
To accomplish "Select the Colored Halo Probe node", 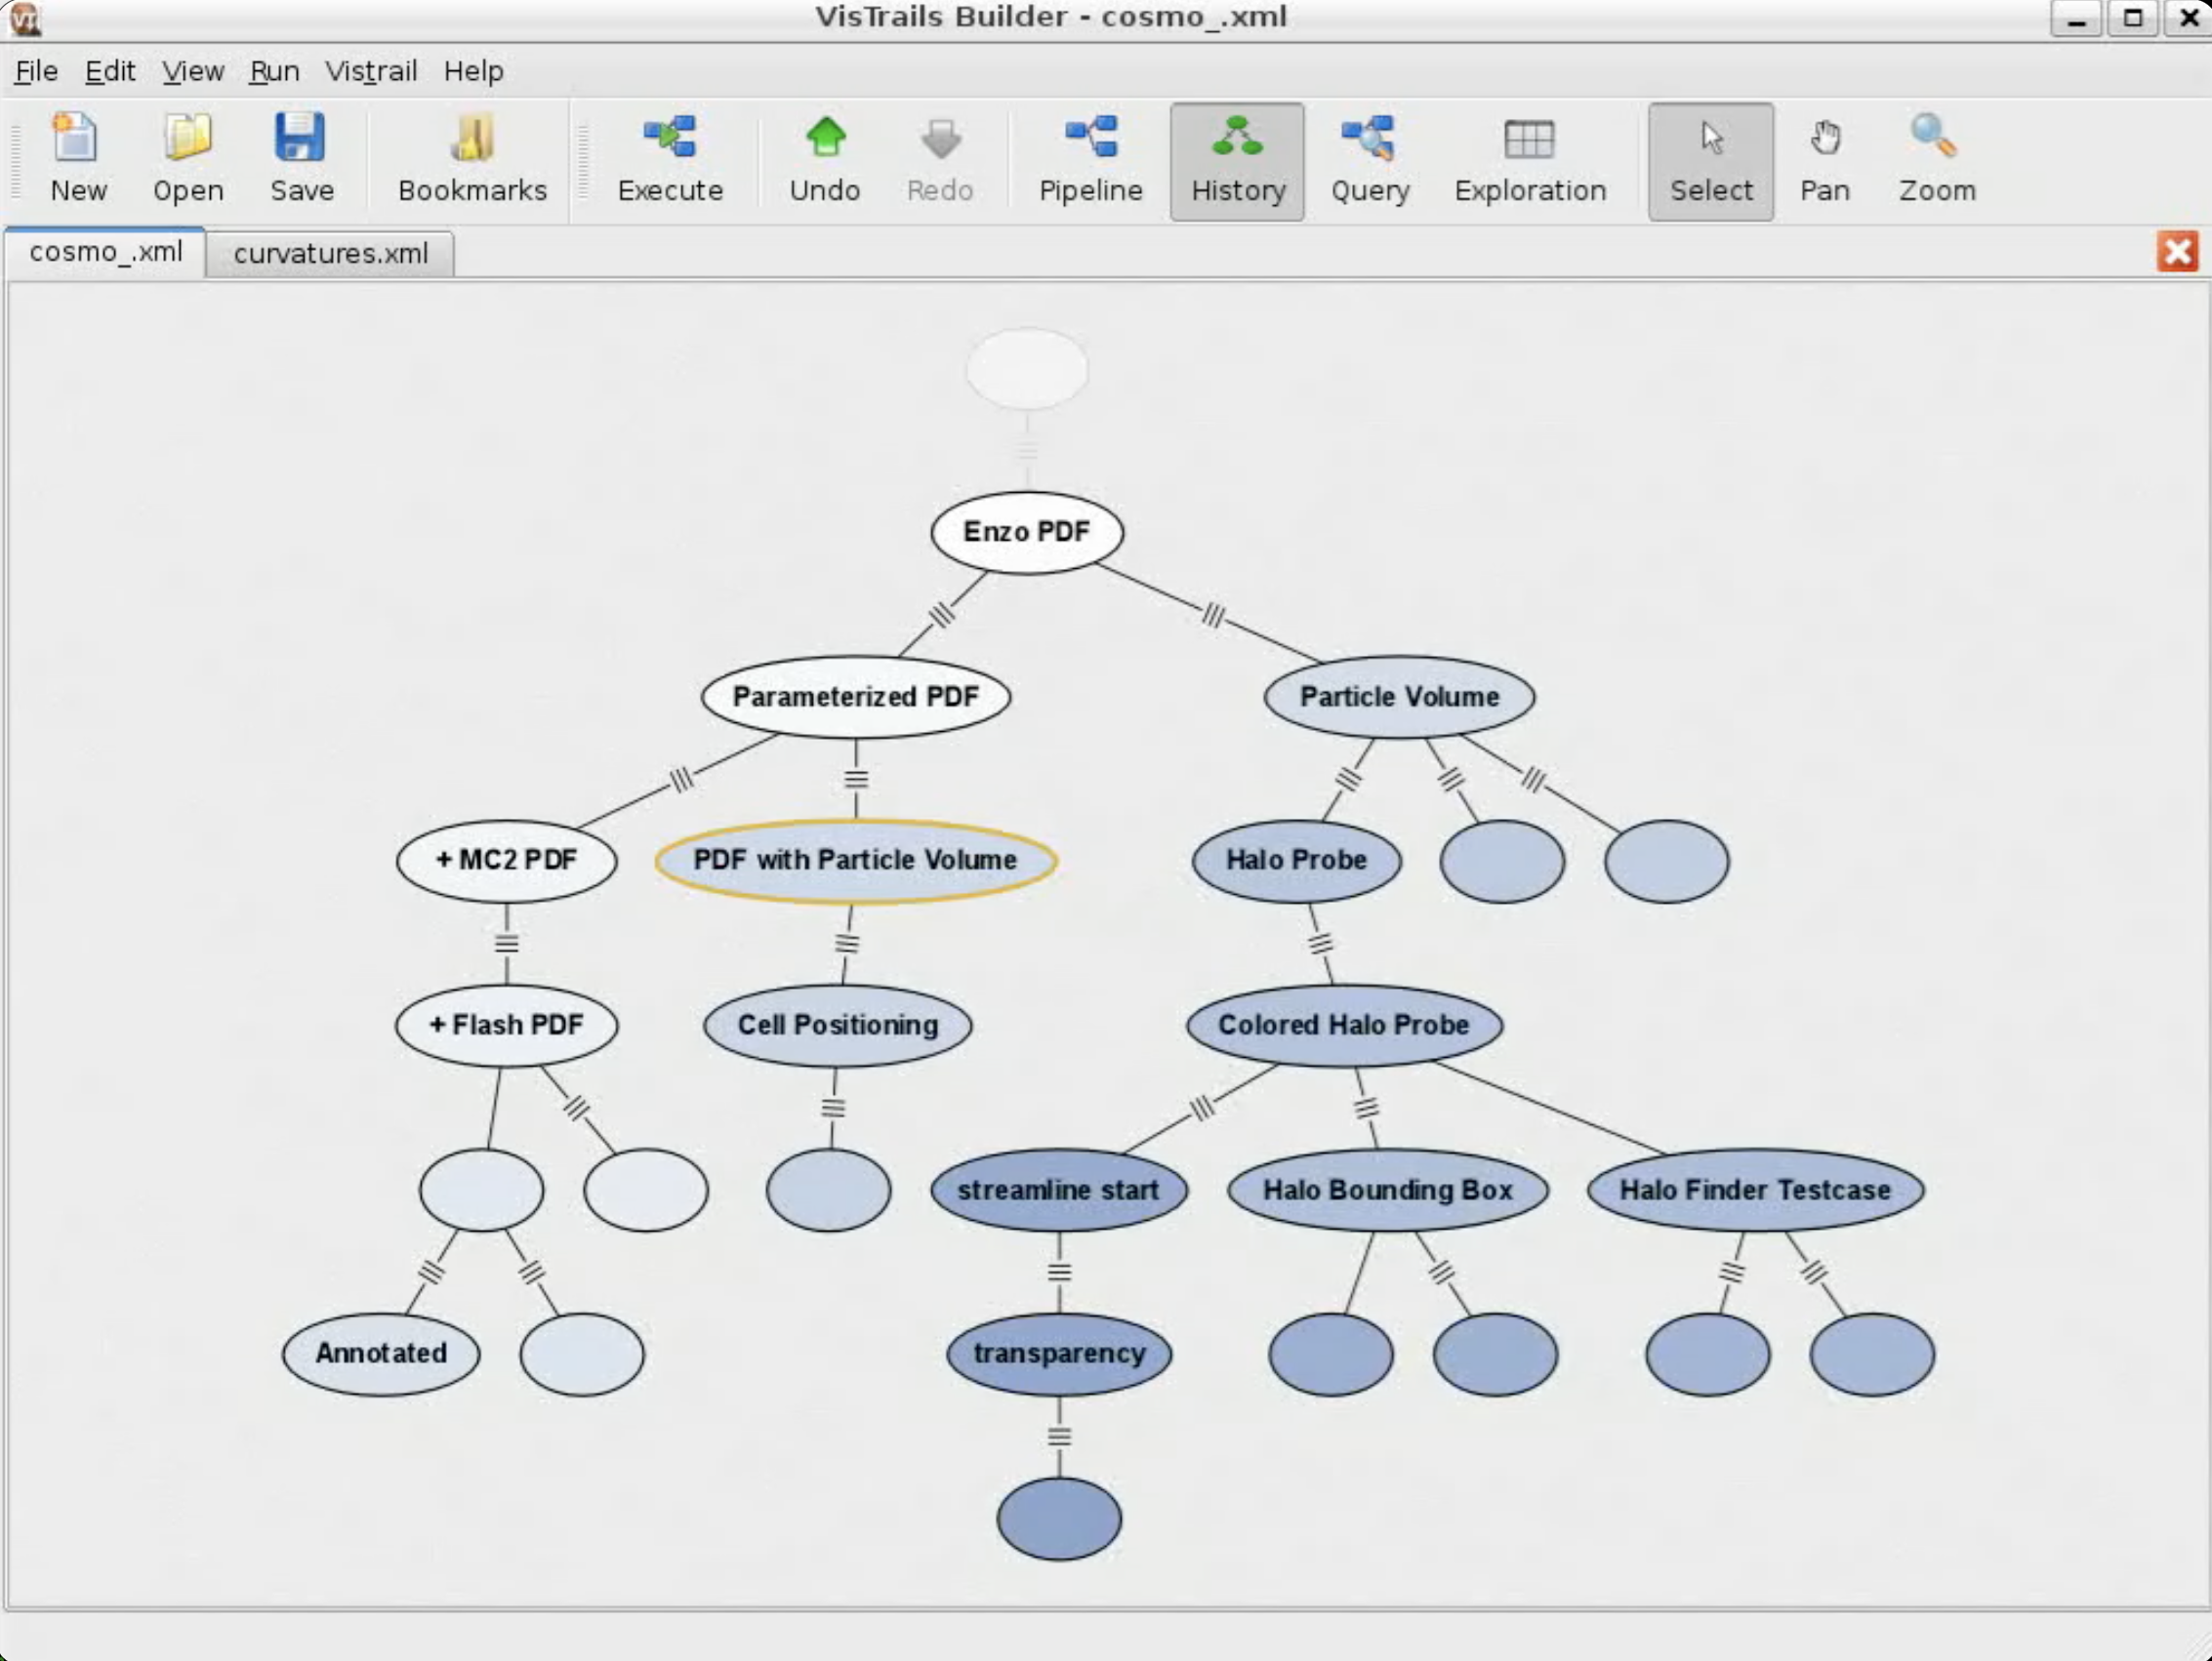I will 1343,1025.
